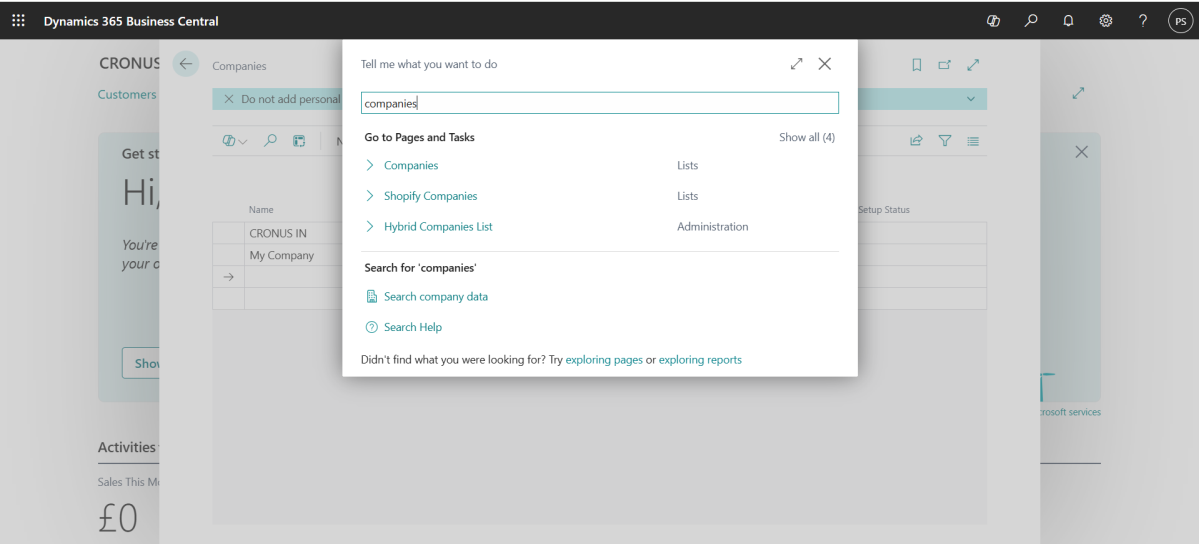The height and width of the screenshot is (544, 1199).
Task: Open Copilot icon in top bar
Action: [x=993, y=21]
